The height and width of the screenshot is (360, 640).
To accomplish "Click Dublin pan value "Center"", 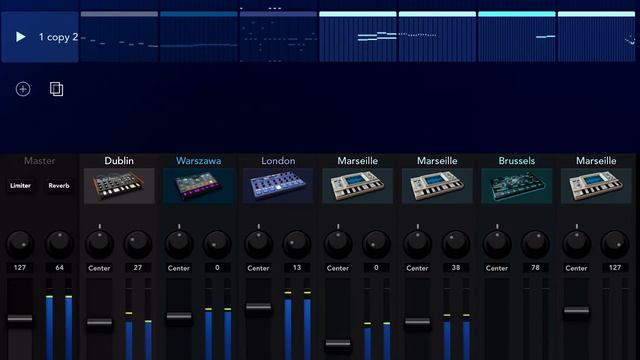I will coord(99,268).
